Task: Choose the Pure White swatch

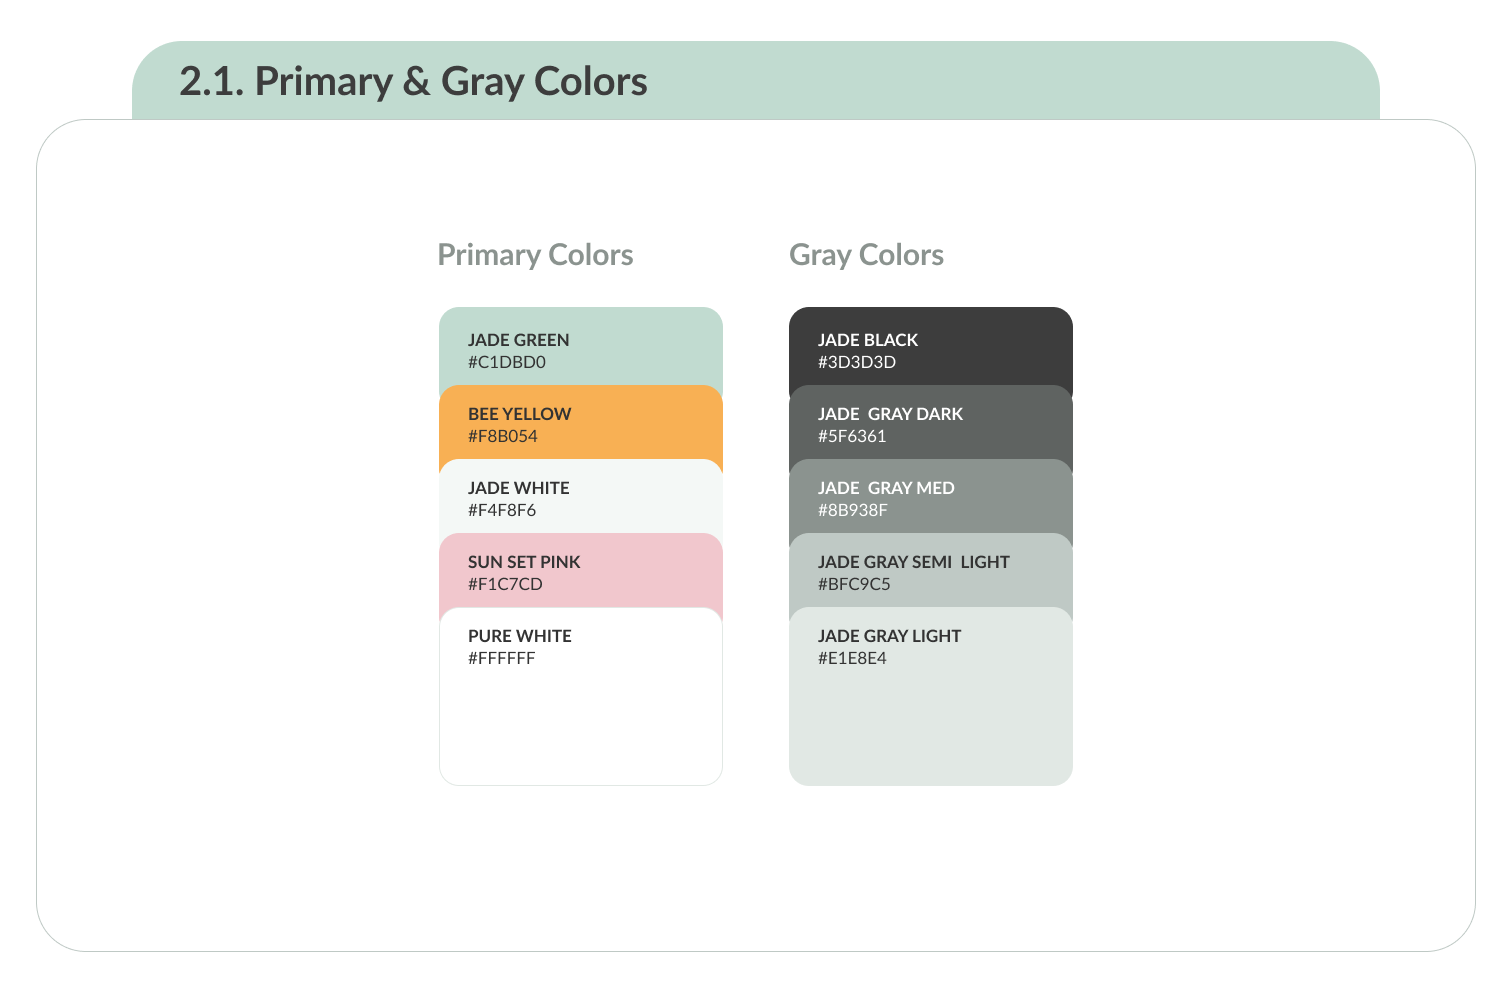Action: 580,696
